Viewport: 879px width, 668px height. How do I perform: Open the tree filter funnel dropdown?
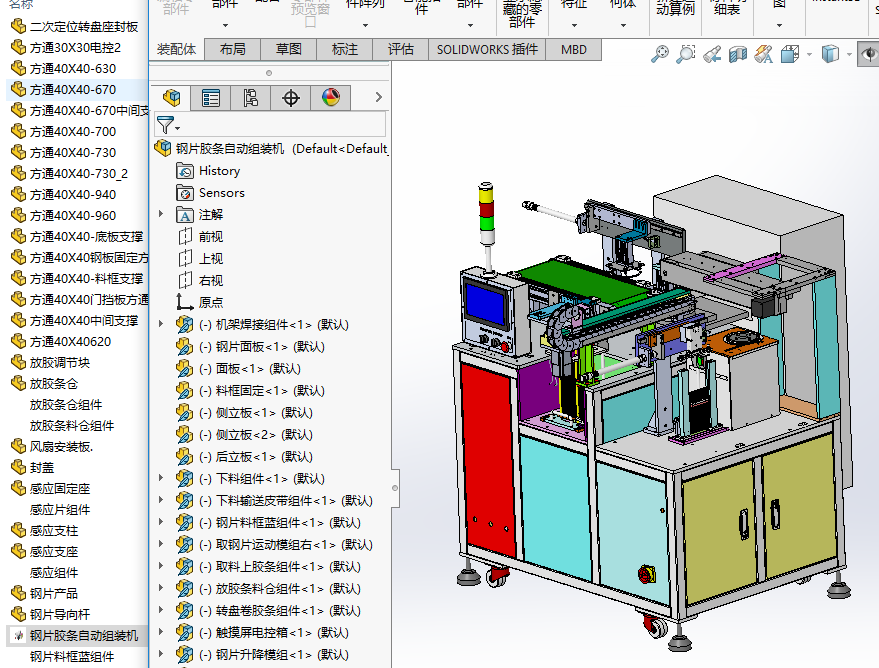tap(168, 124)
